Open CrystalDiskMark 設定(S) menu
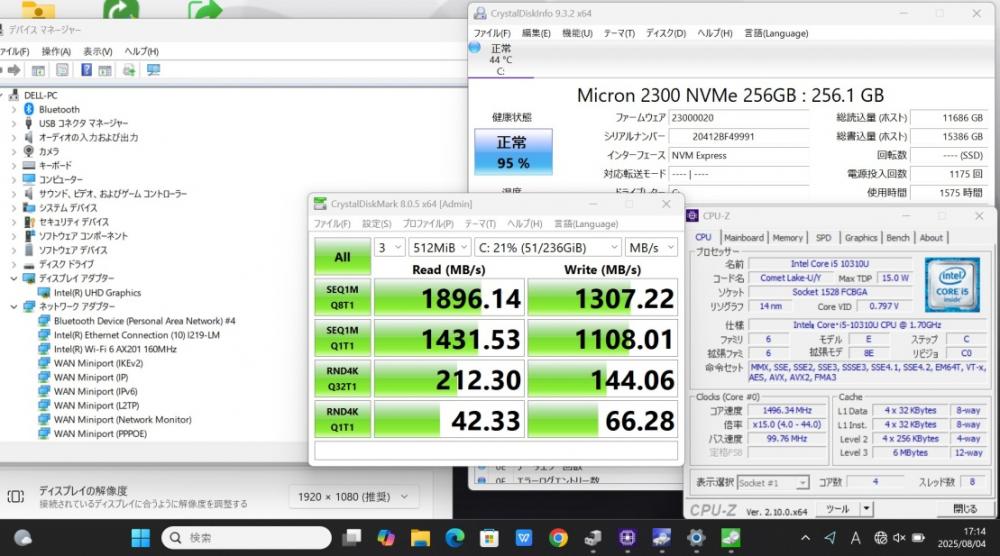Image resolution: width=1000 pixels, height=556 pixels. tap(376, 224)
